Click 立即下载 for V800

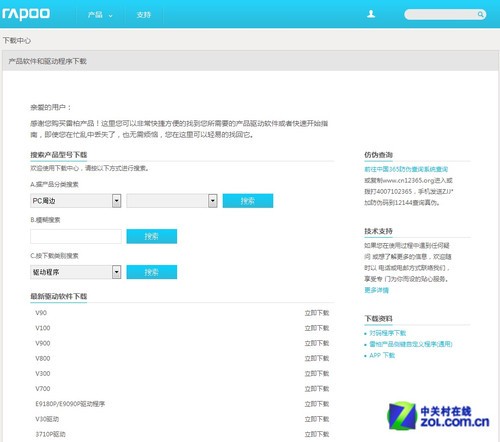pyautogui.click(x=317, y=358)
